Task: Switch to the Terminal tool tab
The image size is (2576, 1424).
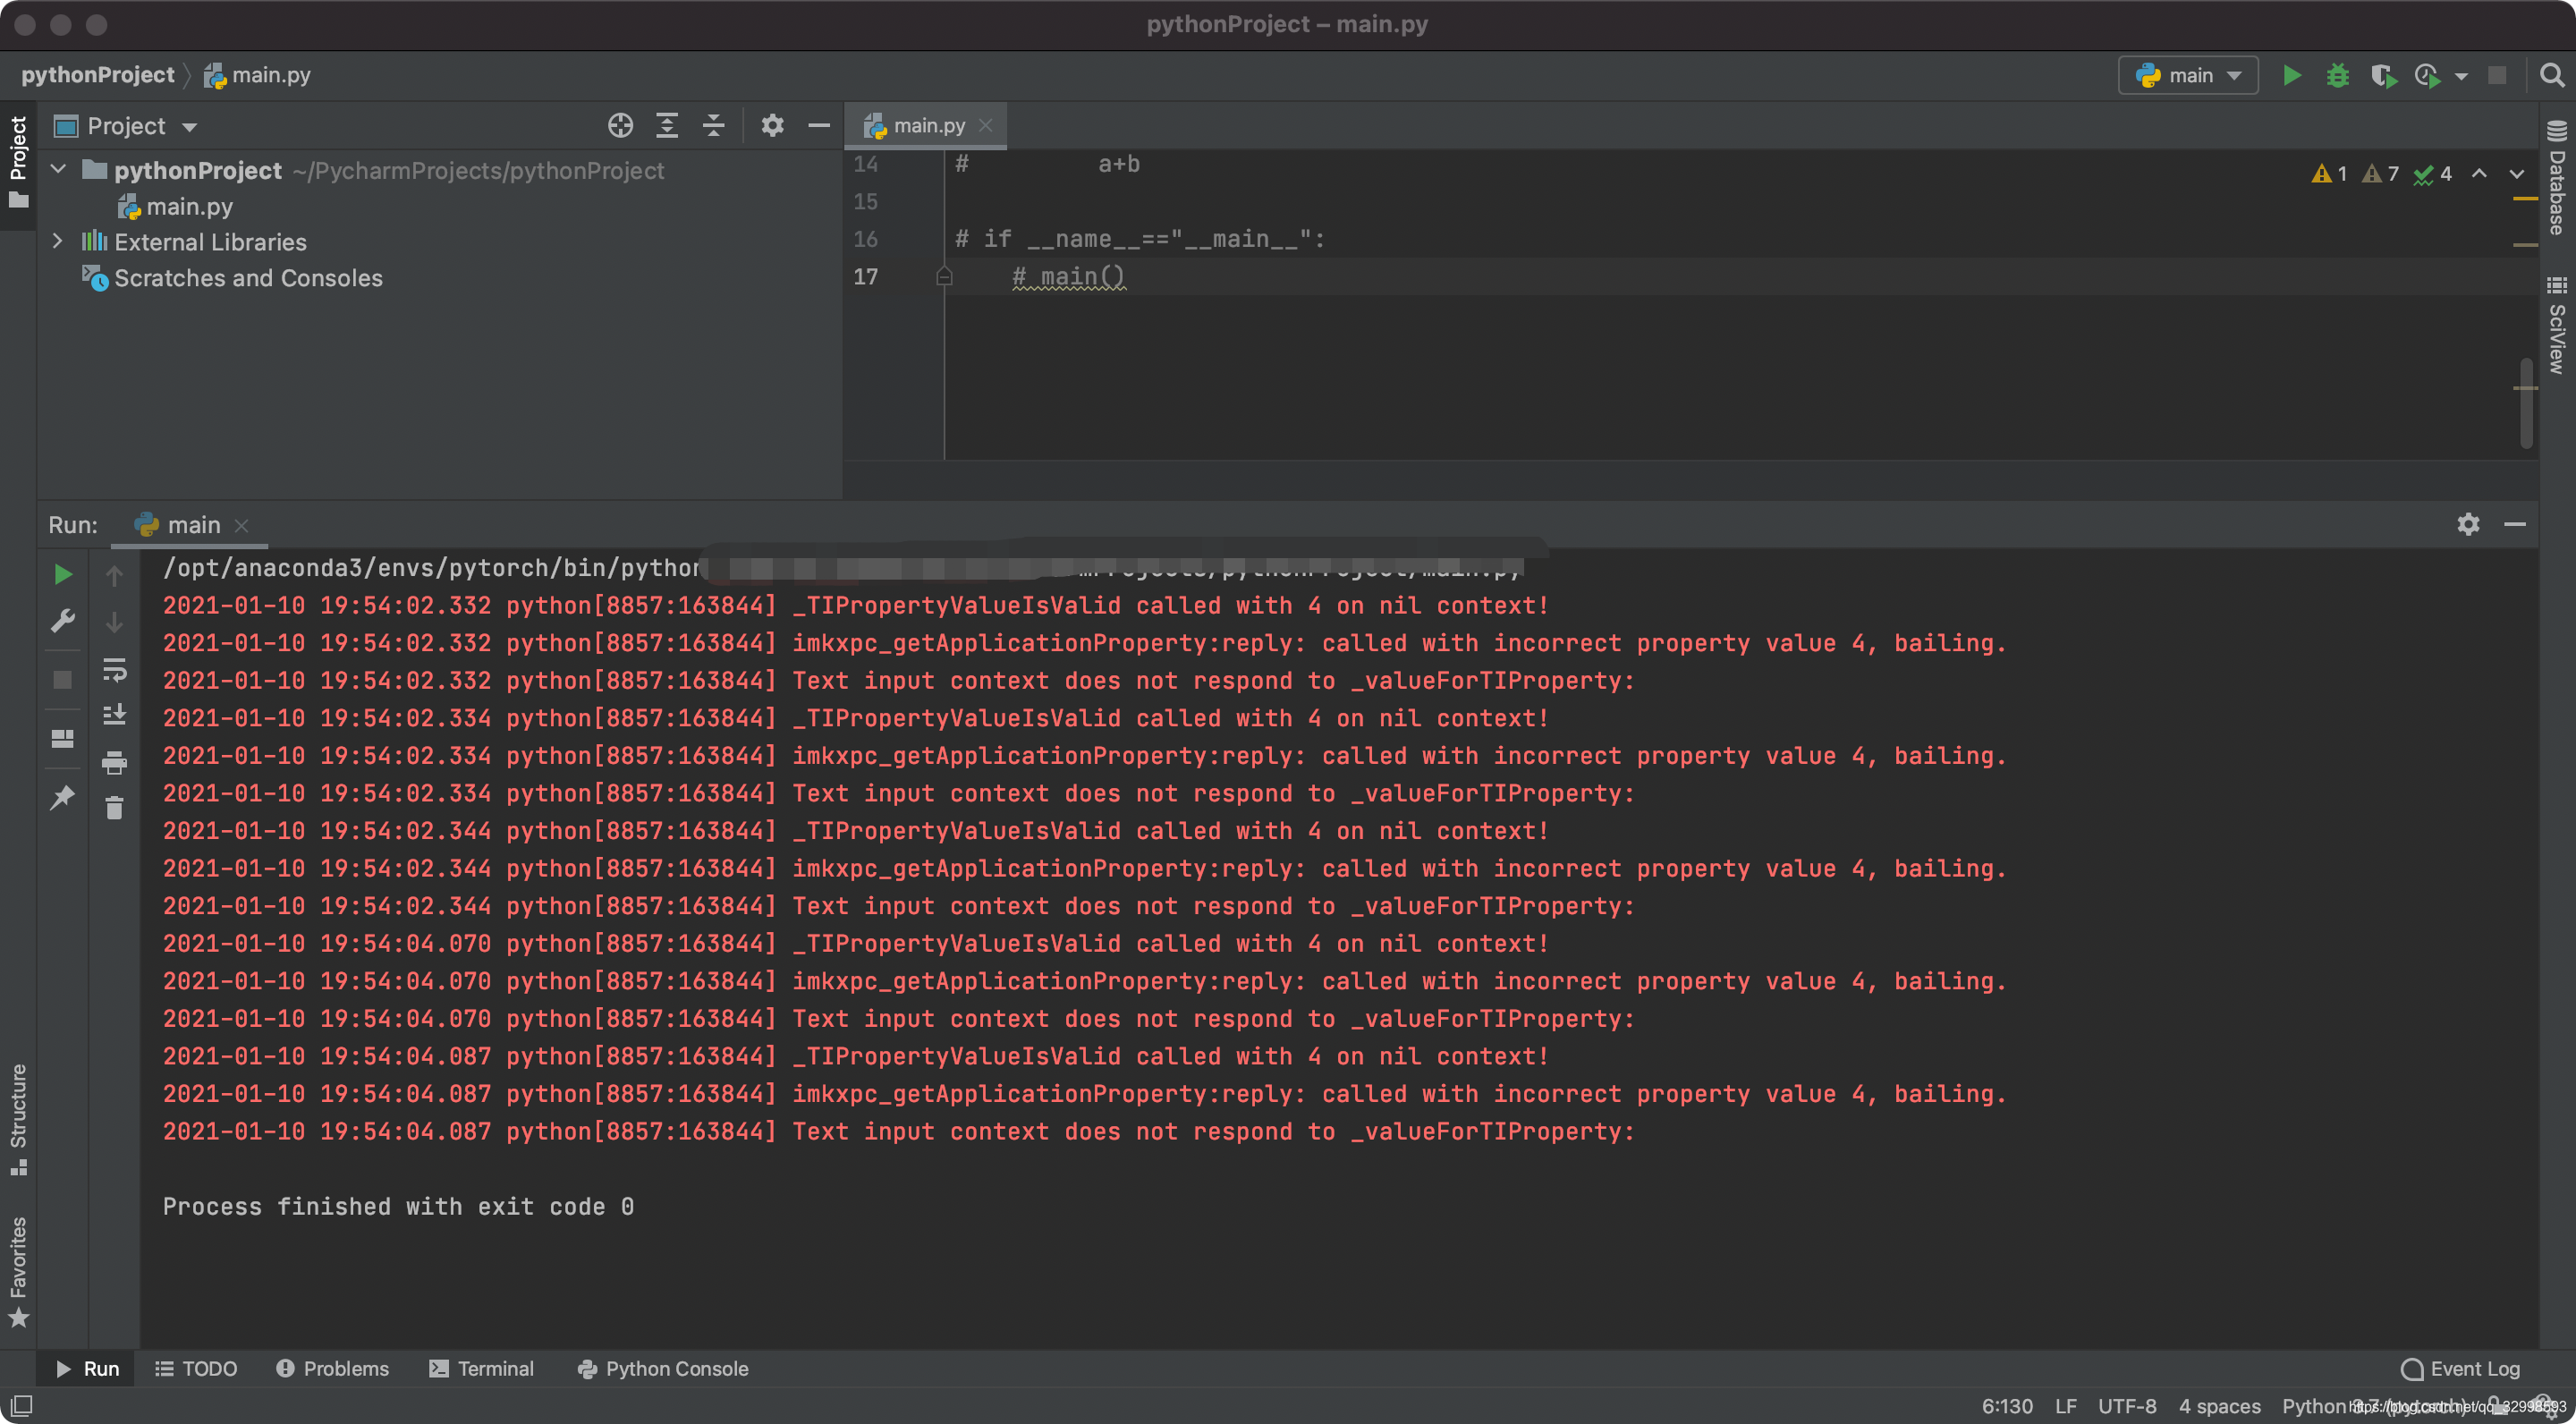Action: [x=482, y=1368]
